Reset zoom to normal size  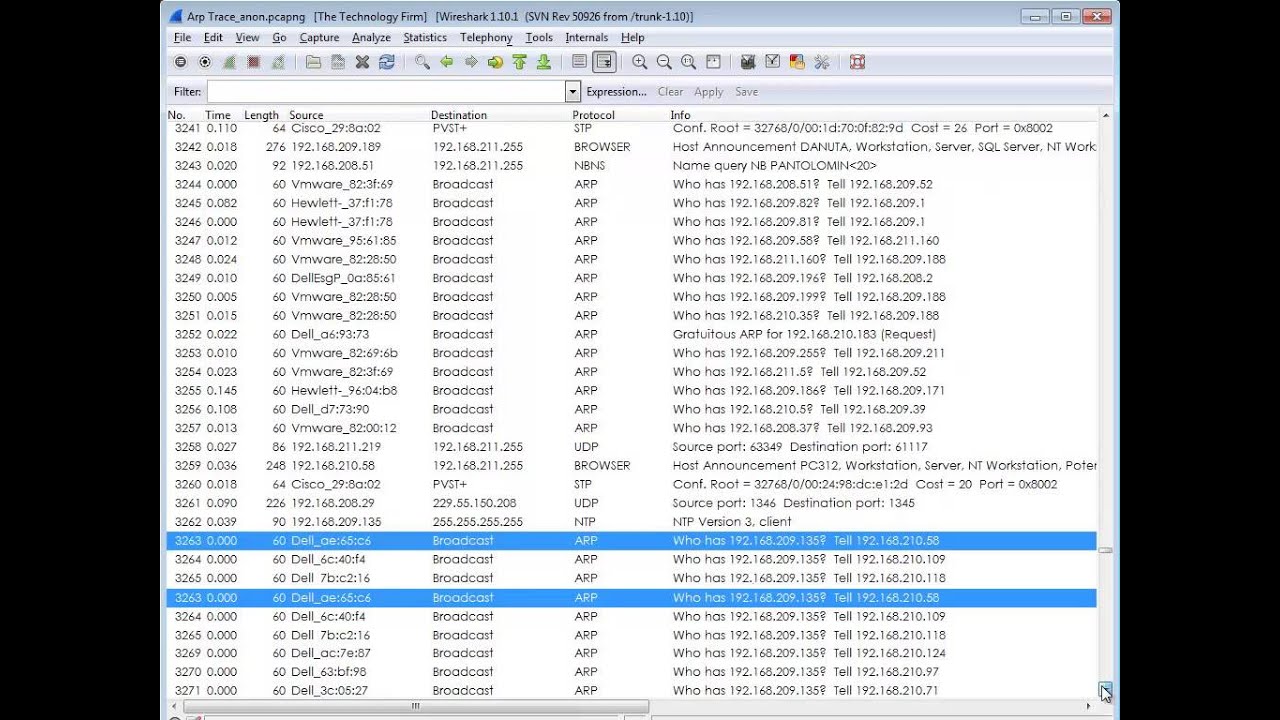688,62
